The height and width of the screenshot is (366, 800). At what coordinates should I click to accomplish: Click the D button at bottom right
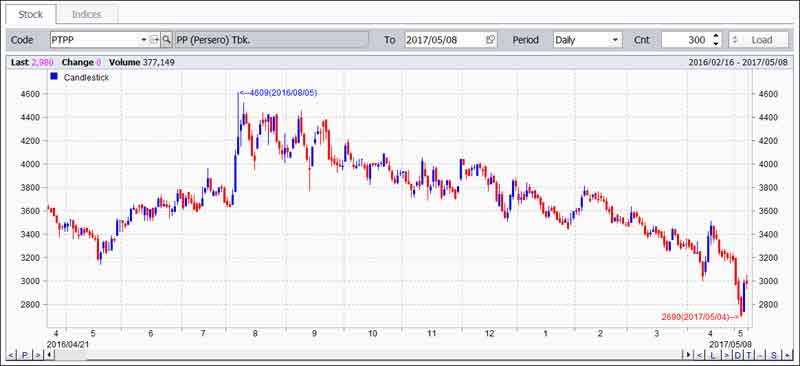[x=738, y=355]
